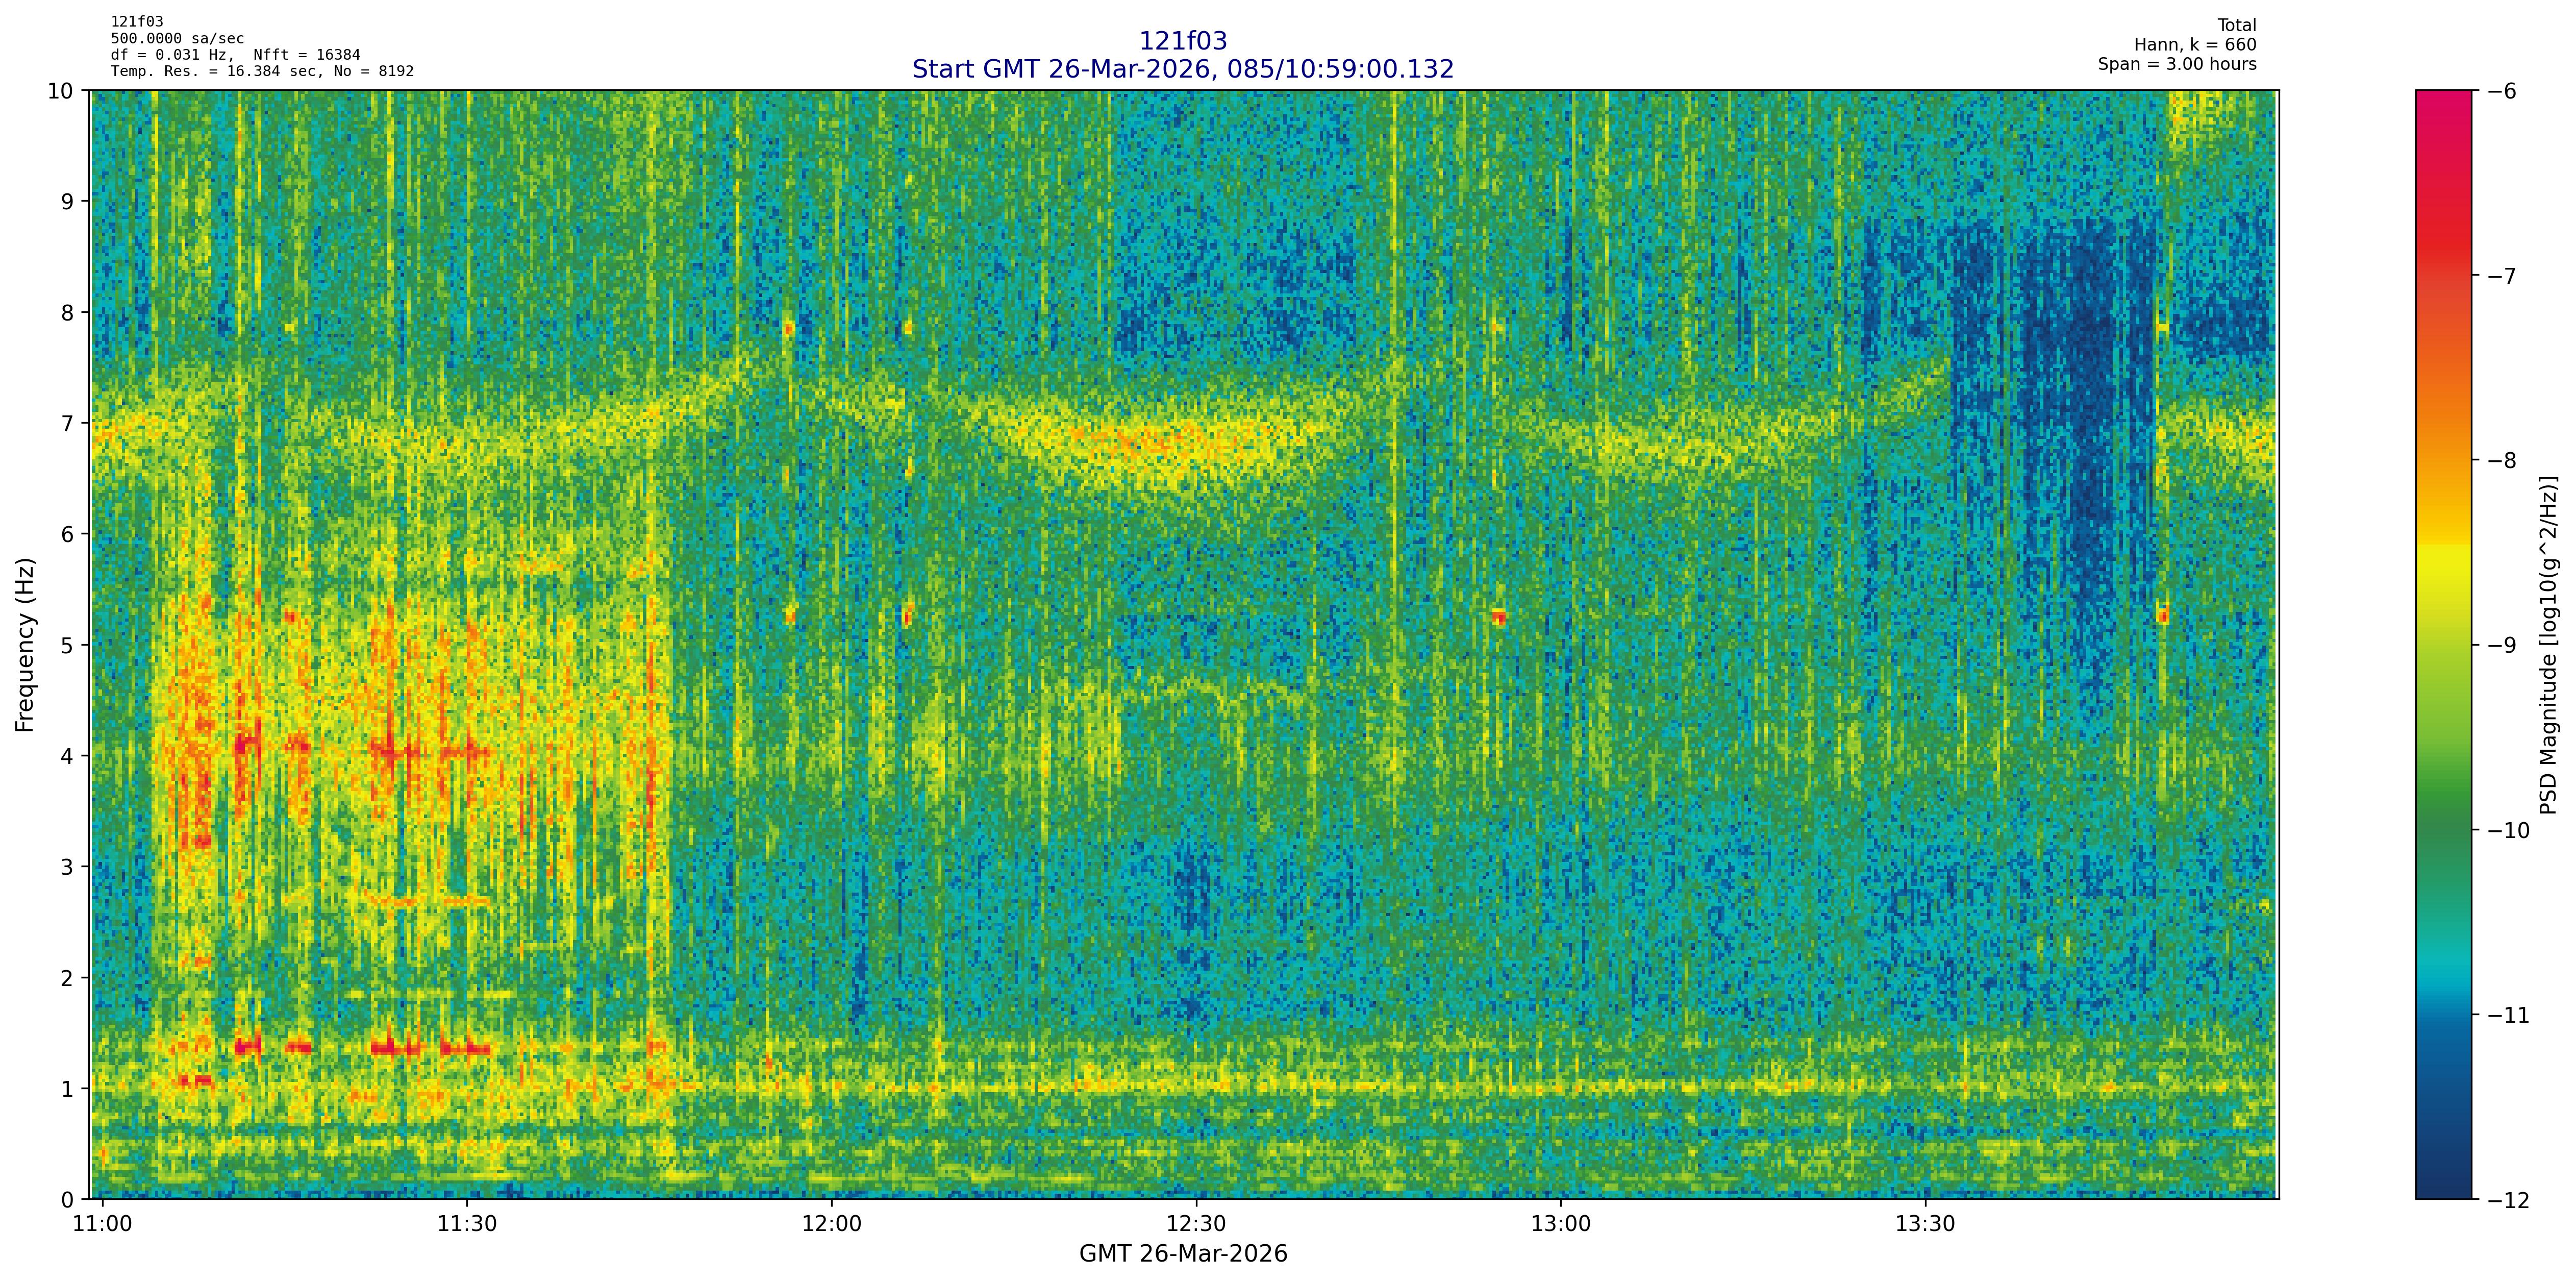The height and width of the screenshot is (1282, 2576).
Task: Click the Frequency (Hz) axis label
Action: 26,645
